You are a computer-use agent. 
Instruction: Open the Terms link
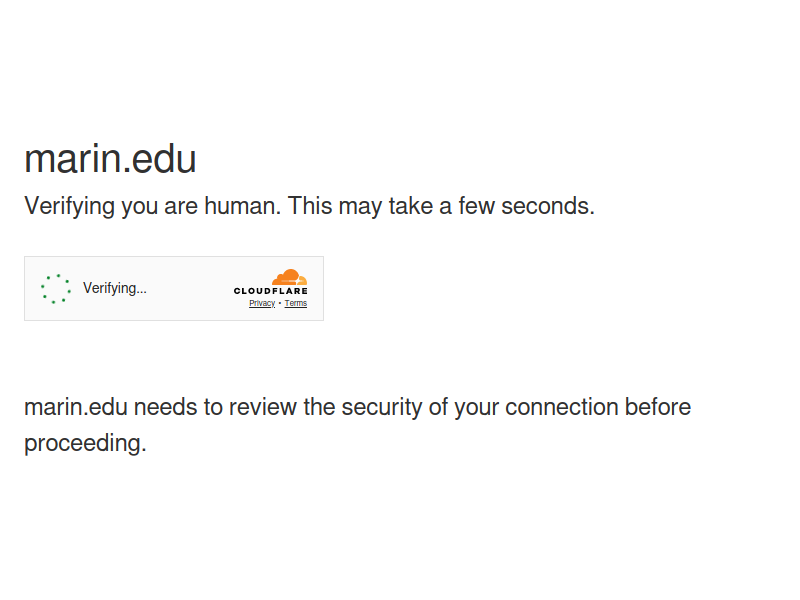[x=295, y=303]
